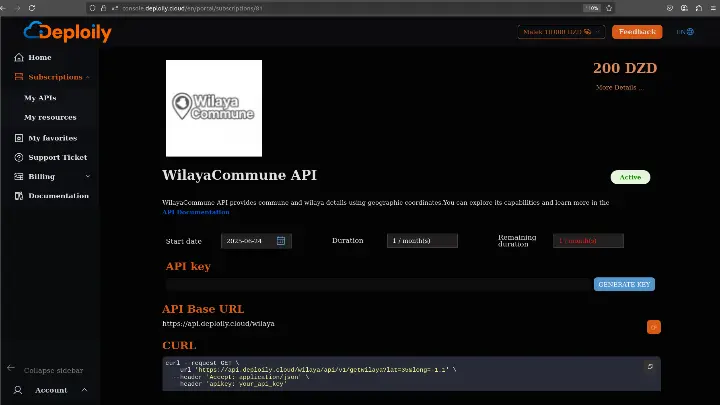Image resolution: width=720 pixels, height=405 pixels.
Task: Click the WilayaCommune logo thumbnail
Action: (x=214, y=108)
